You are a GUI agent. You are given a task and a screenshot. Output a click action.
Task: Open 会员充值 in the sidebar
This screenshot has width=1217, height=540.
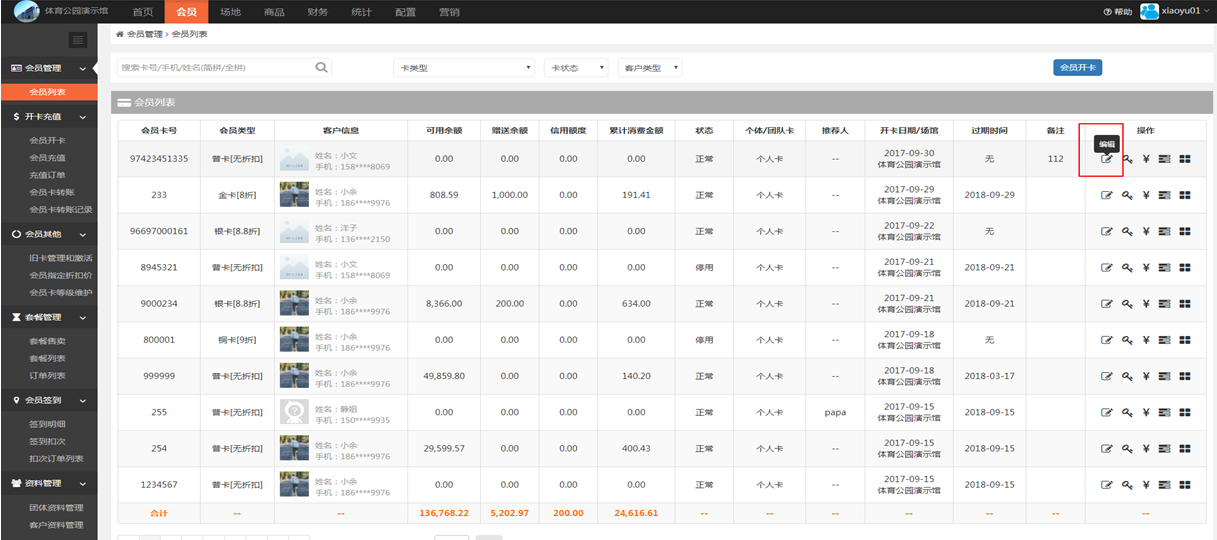(48, 158)
